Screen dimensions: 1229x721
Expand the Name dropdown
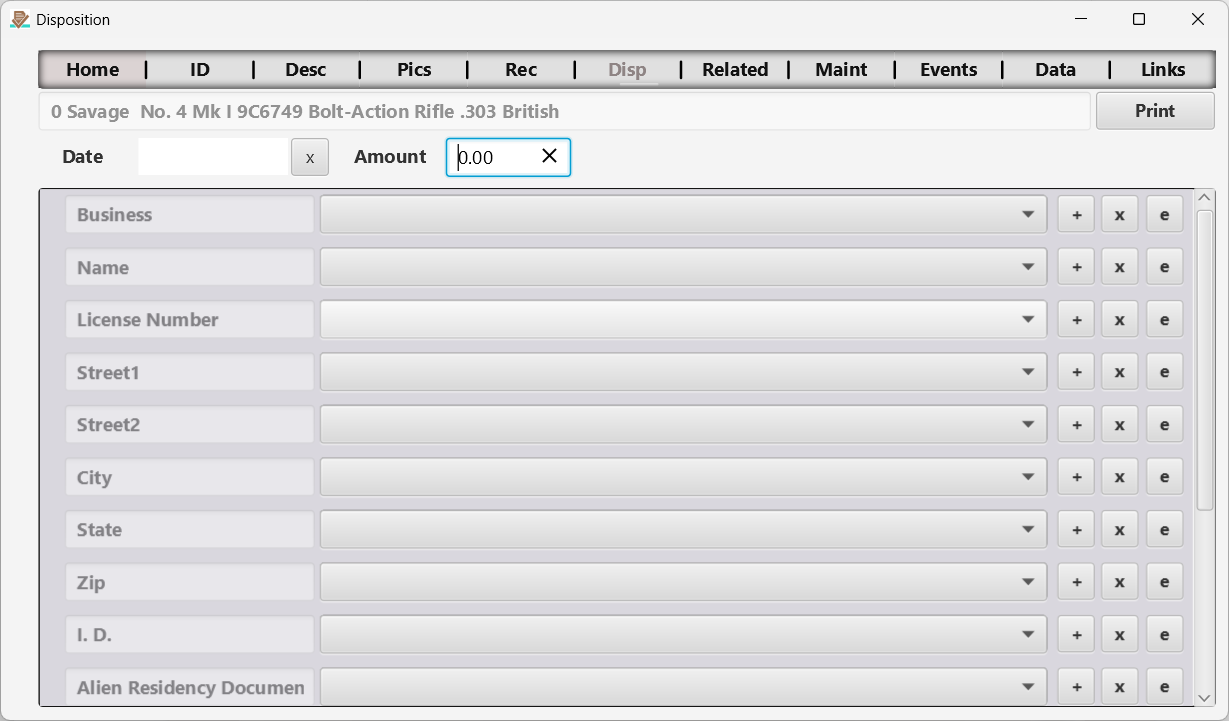[683, 267]
